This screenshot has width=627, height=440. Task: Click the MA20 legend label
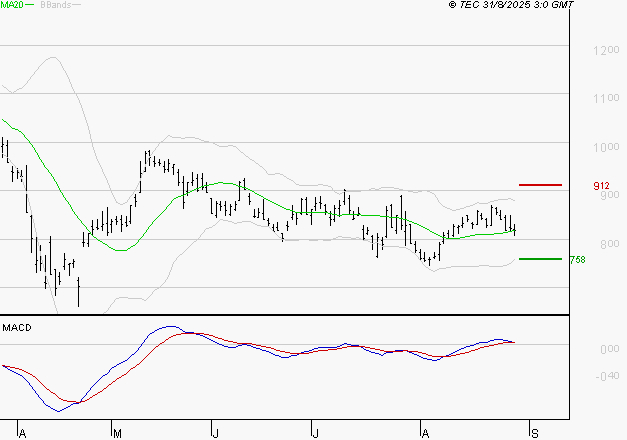tap(13, 5)
